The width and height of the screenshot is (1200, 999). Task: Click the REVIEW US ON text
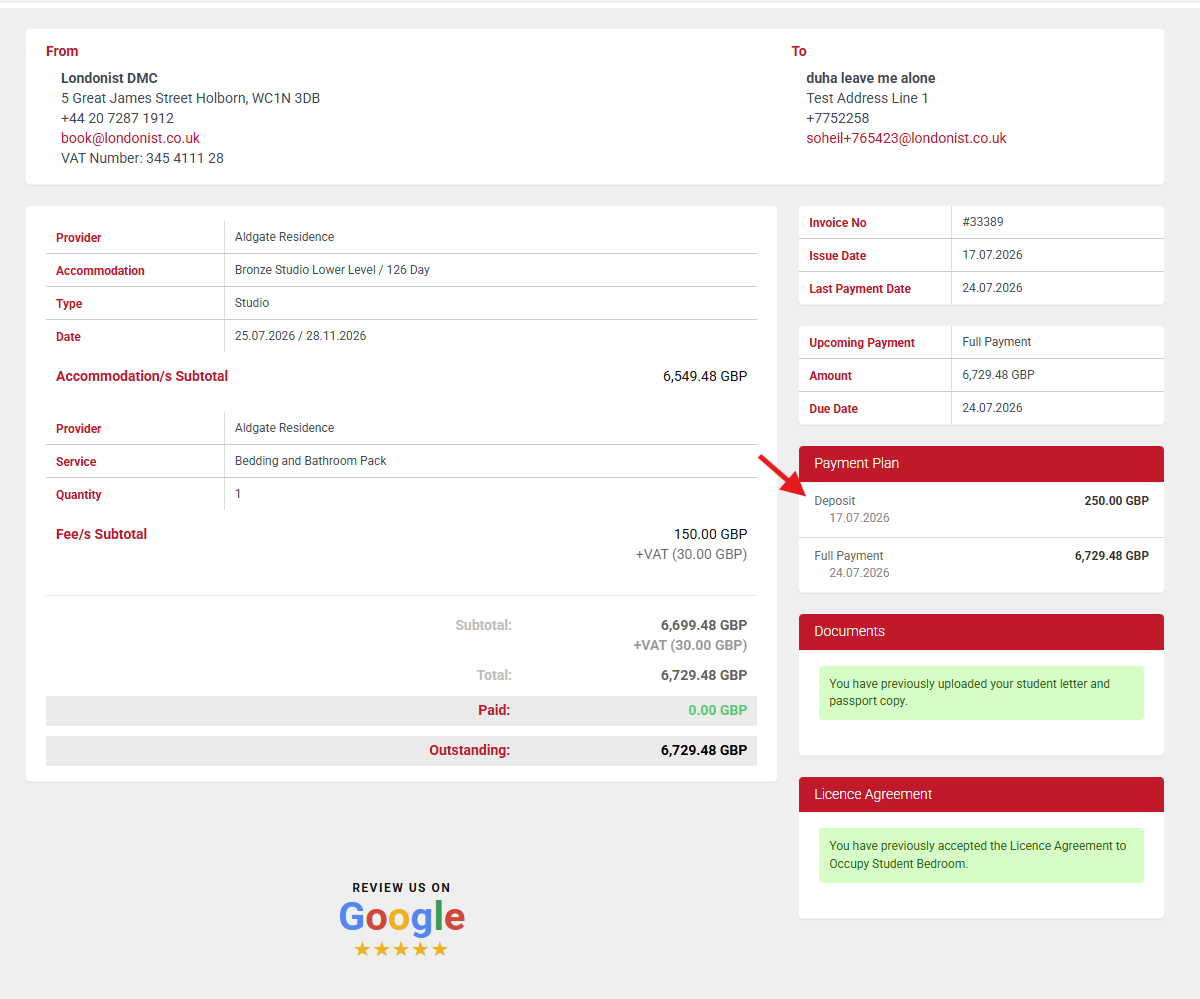pos(401,888)
